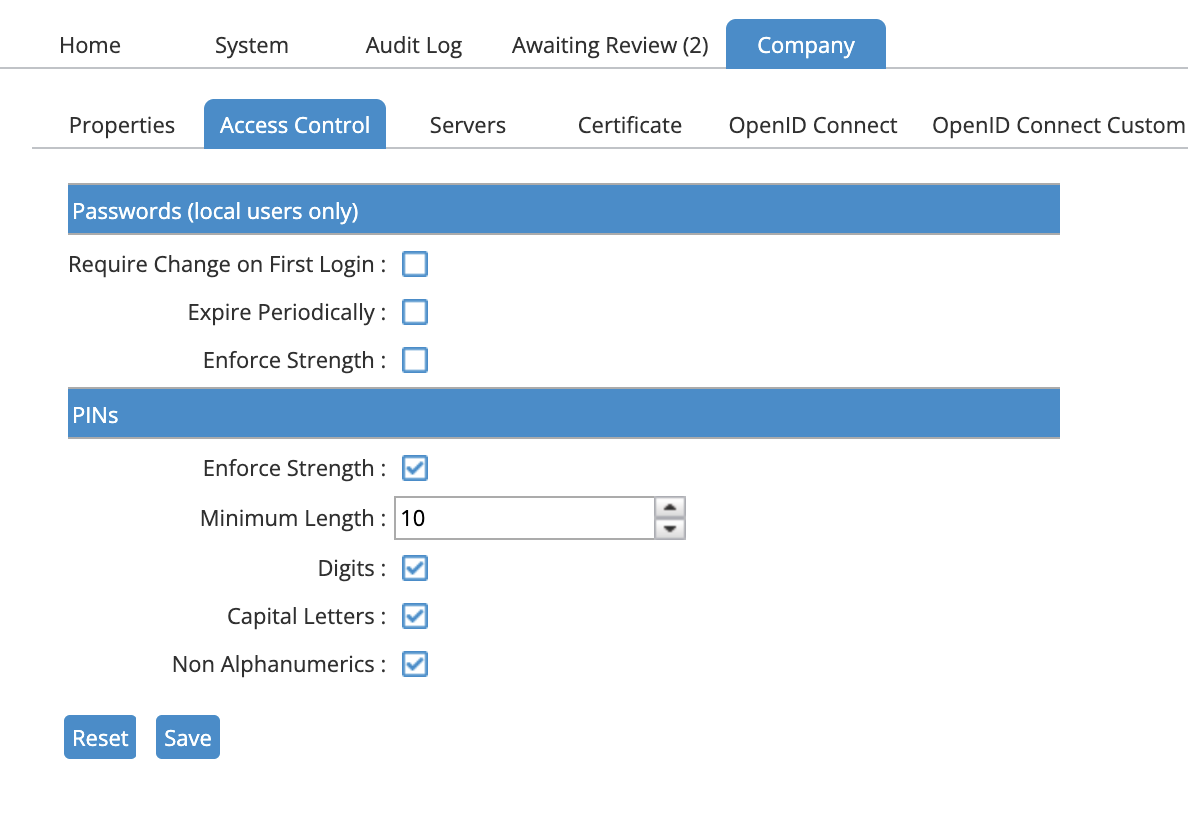
Task: Click the up arrow on Minimum Length
Action: 670,508
